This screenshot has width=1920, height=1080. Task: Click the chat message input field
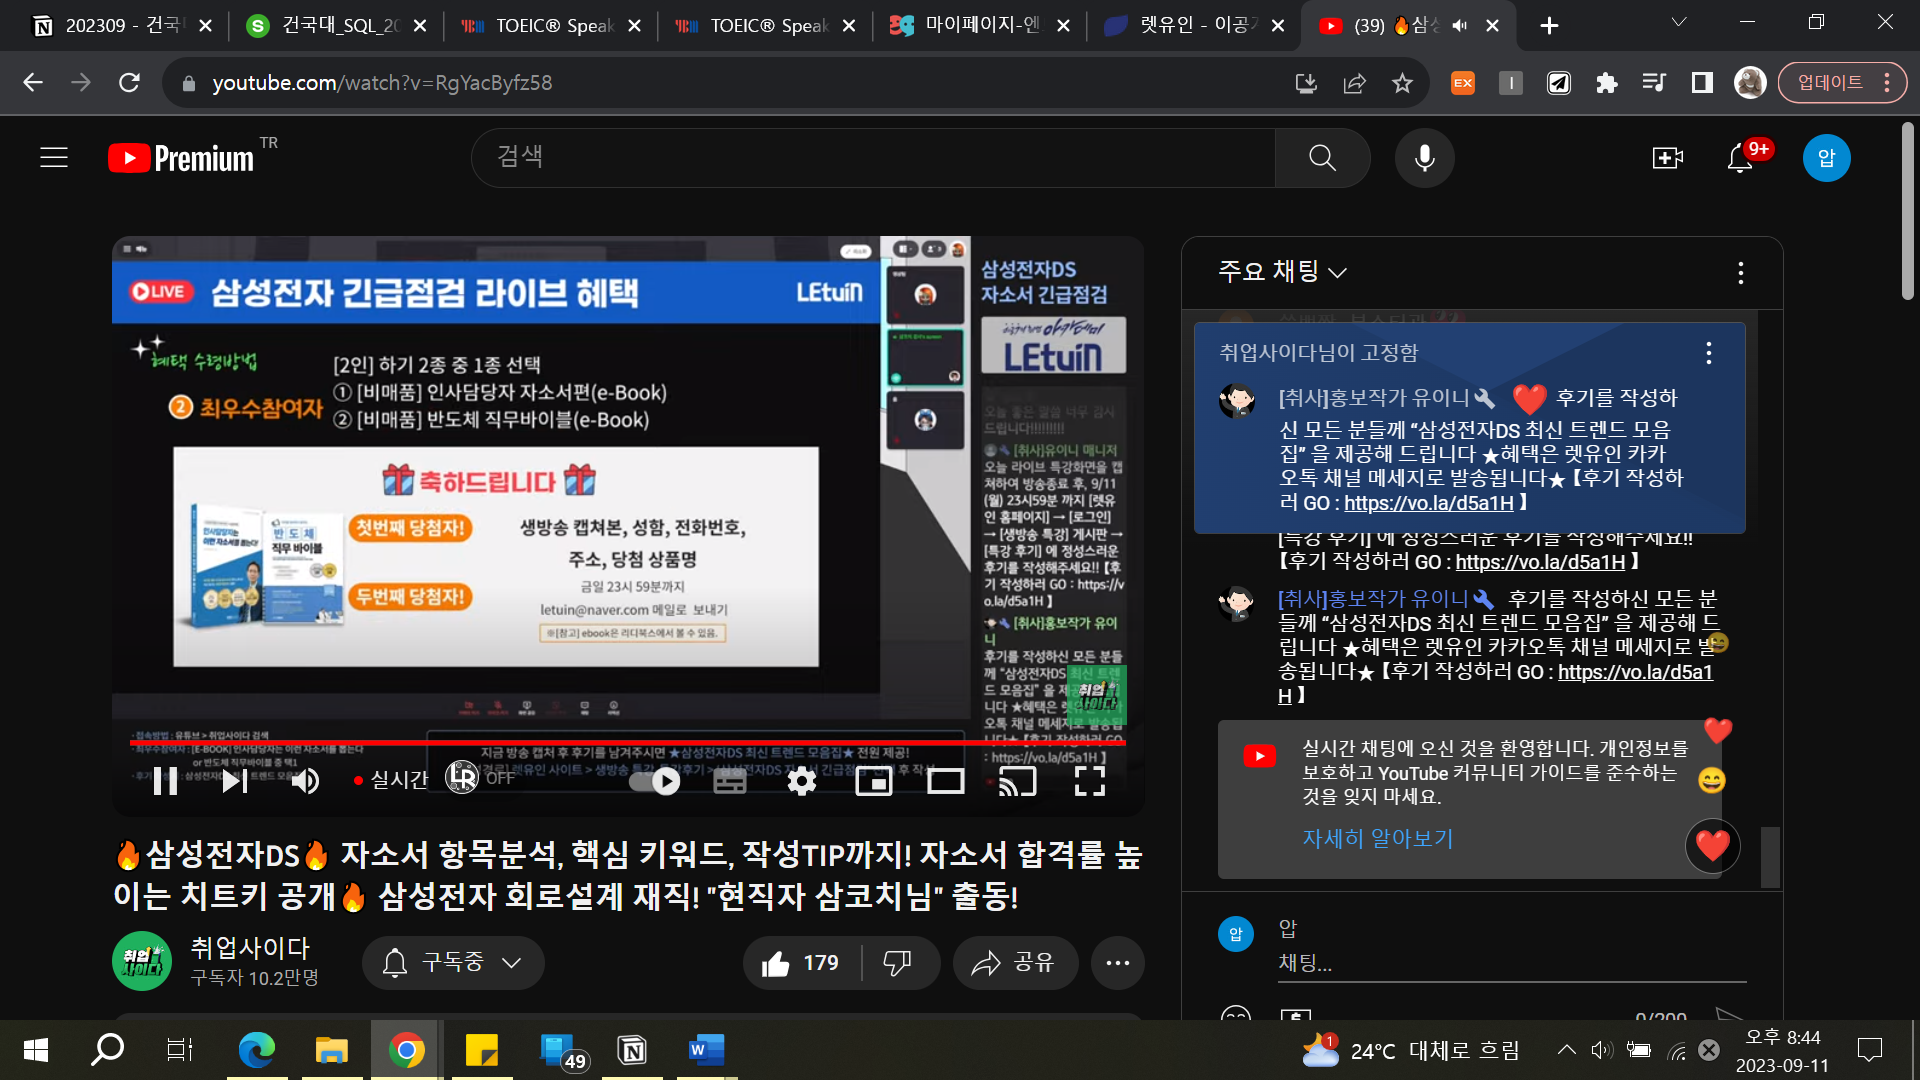pos(1512,963)
